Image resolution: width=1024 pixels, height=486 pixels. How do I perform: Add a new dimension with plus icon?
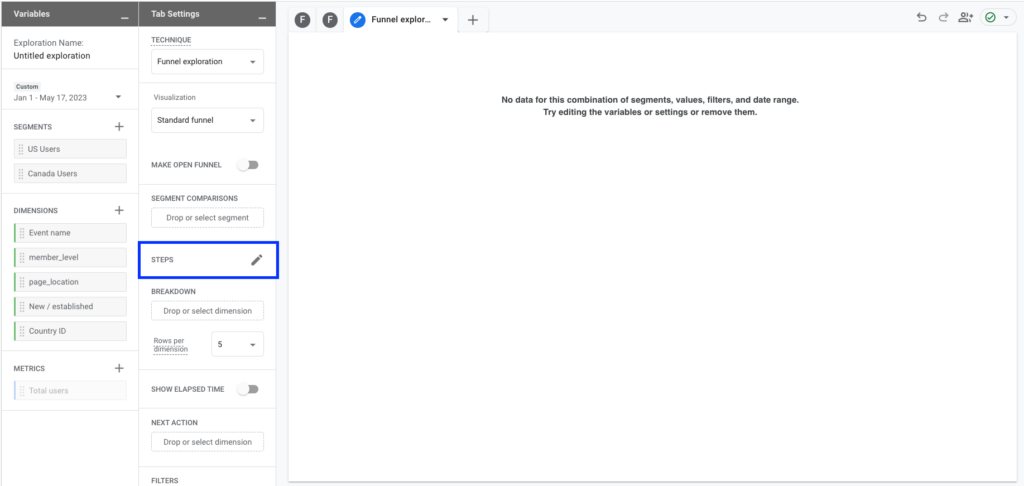pyautogui.click(x=119, y=211)
